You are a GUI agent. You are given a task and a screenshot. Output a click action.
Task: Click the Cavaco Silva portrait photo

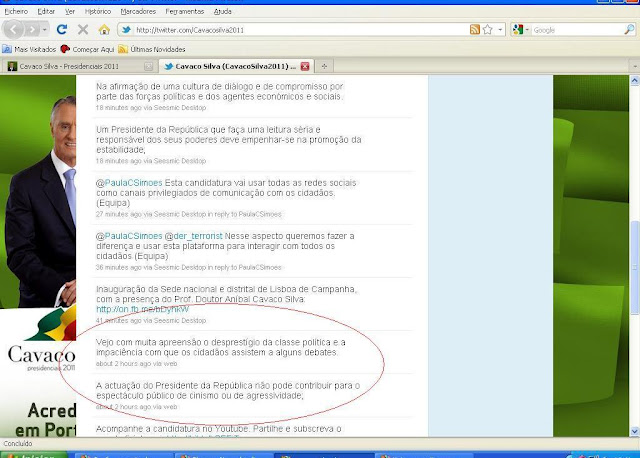point(41,200)
